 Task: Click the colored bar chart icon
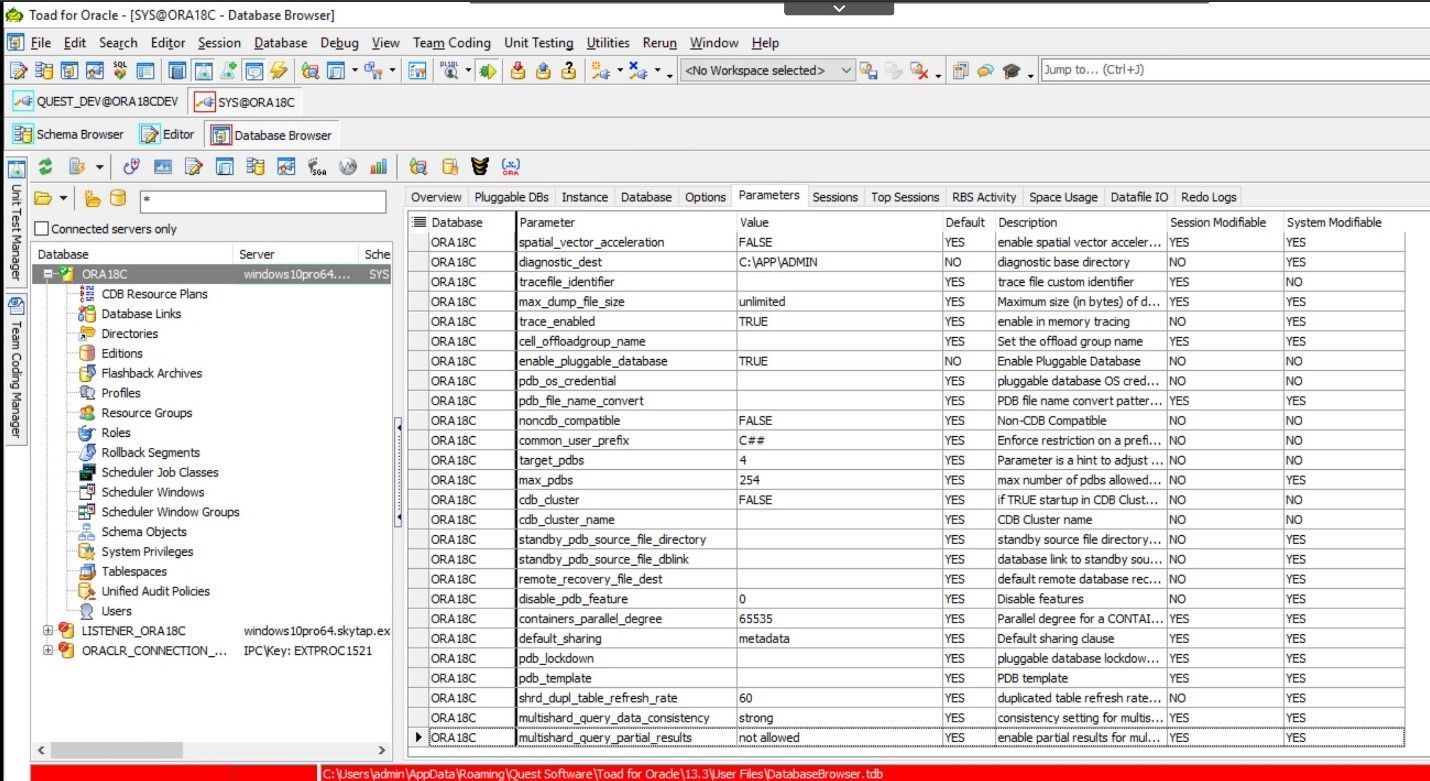point(378,167)
